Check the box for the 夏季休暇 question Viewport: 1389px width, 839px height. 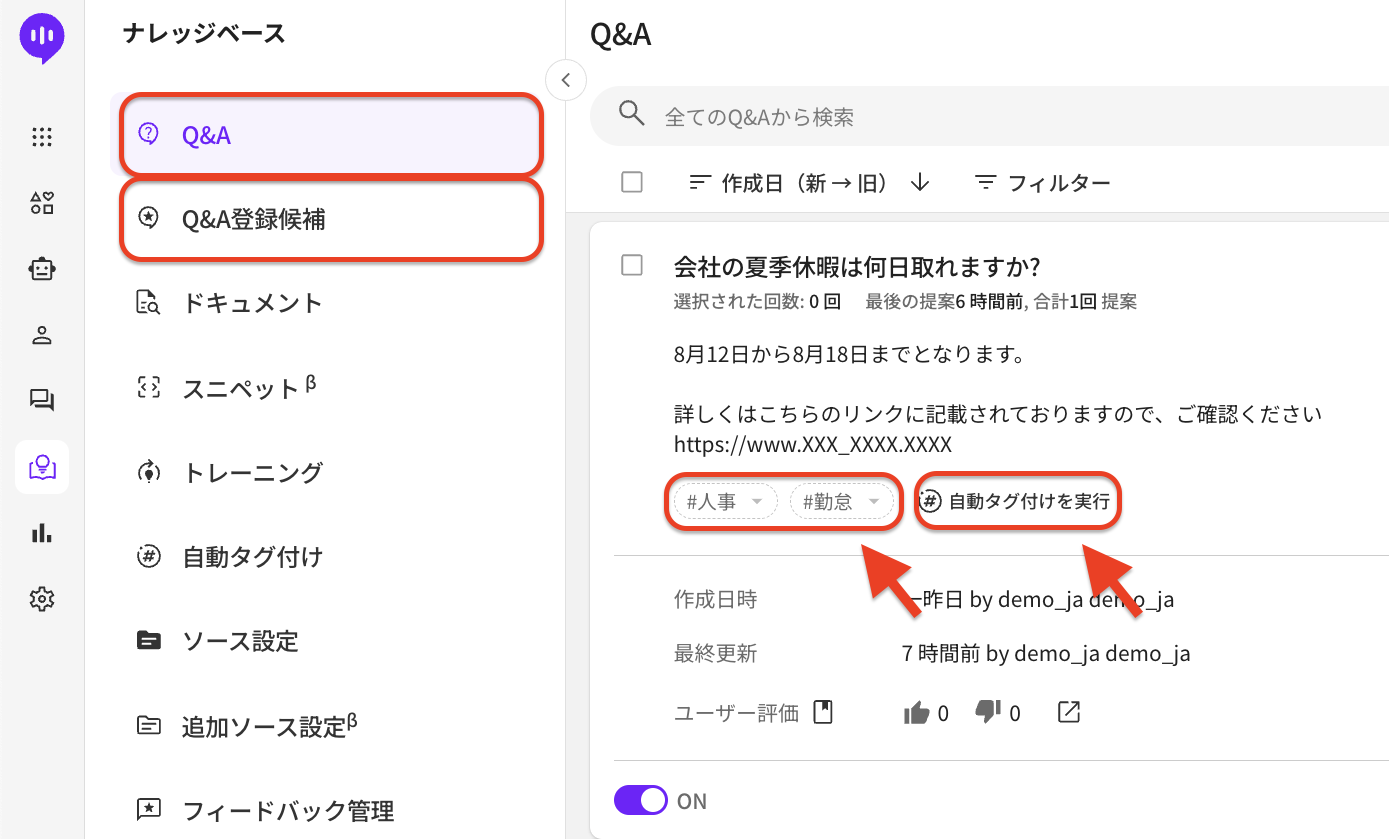[632, 265]
